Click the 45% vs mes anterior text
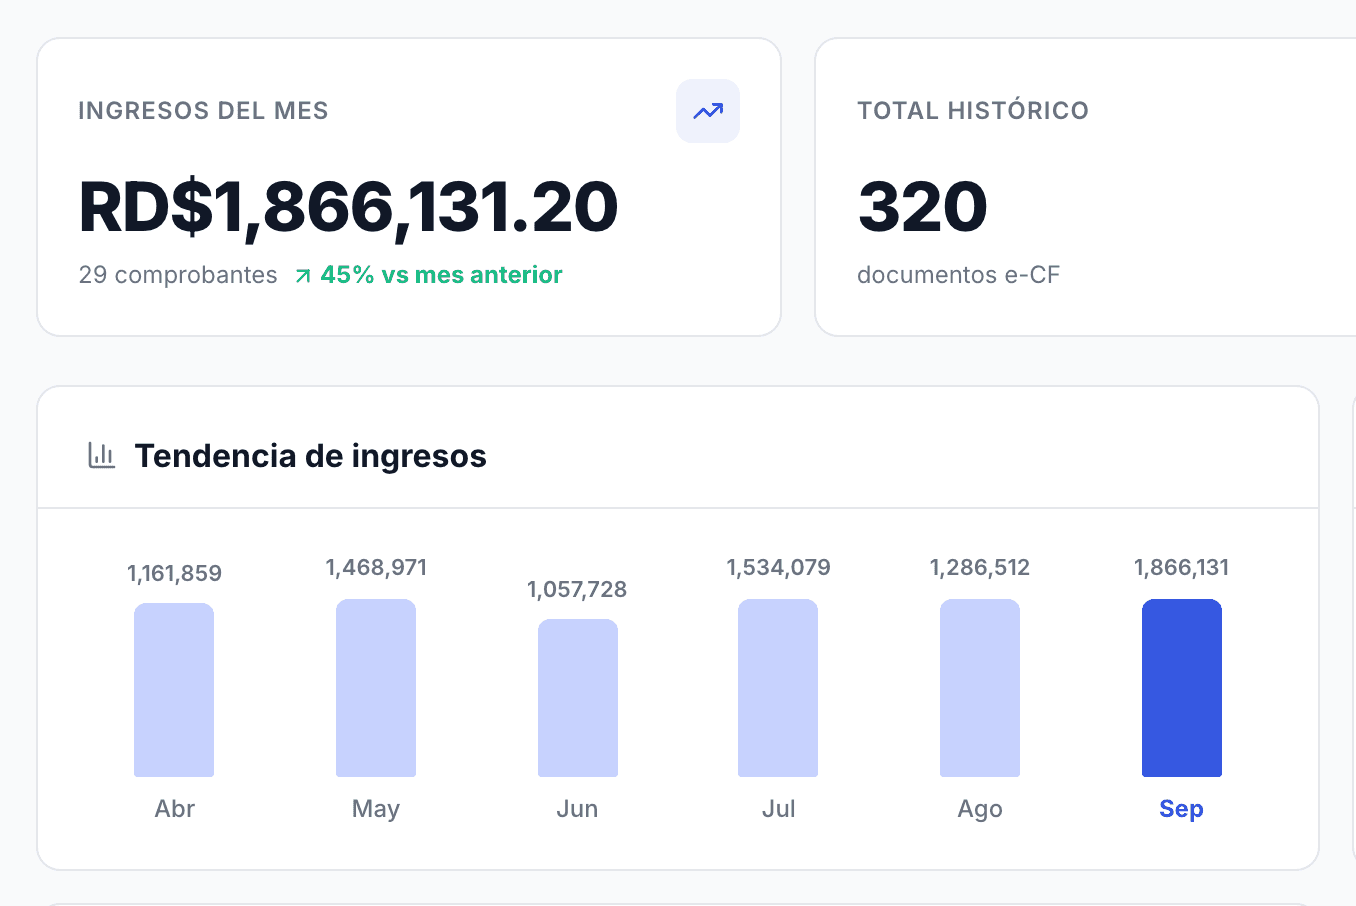 click(x=441, y=275)
